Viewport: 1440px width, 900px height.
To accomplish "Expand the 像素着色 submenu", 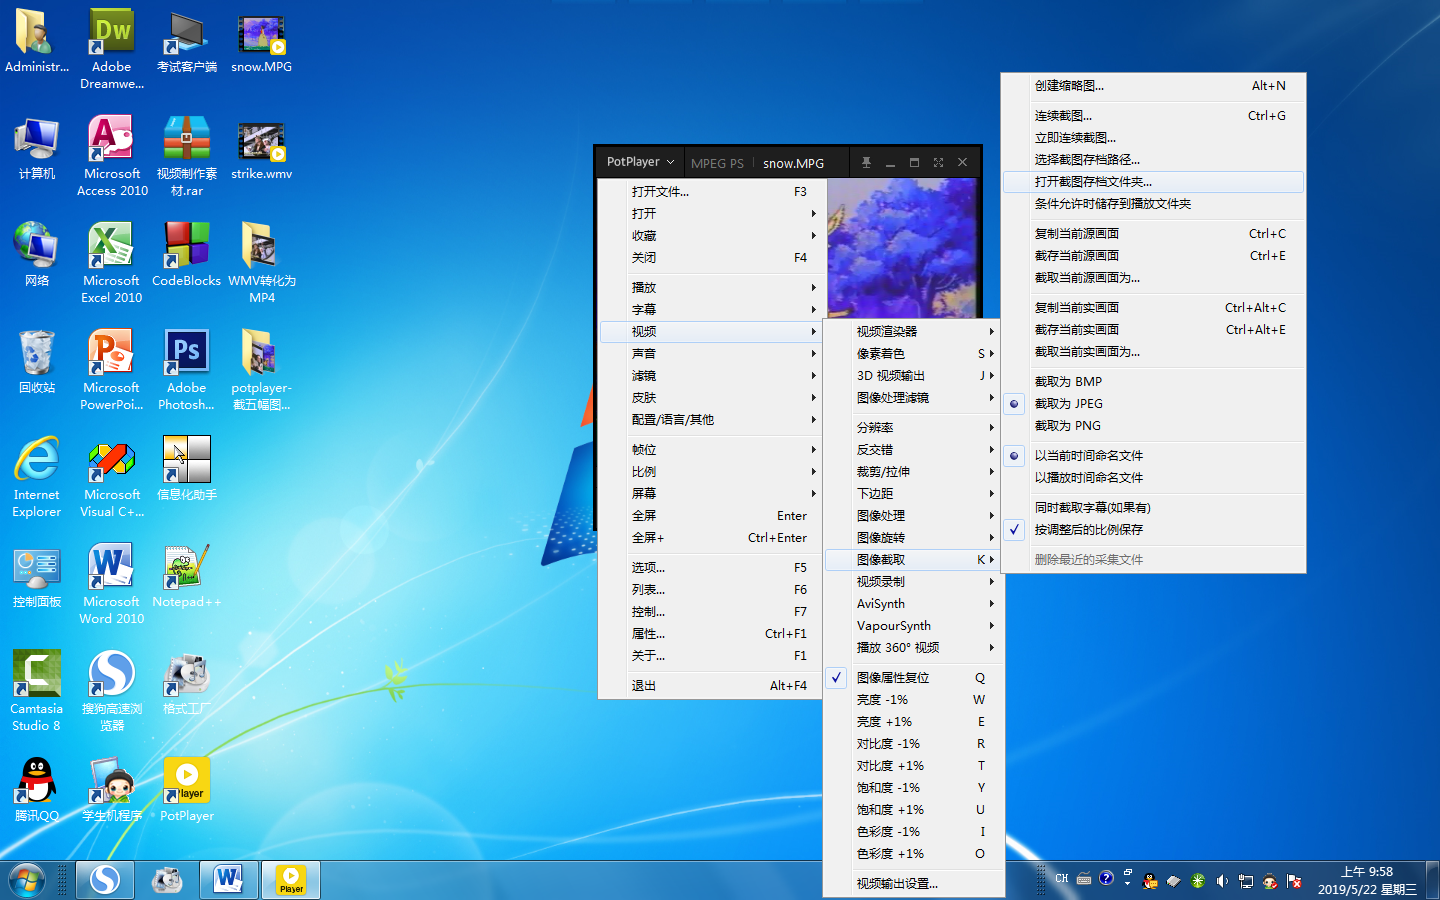I will 914,354.
